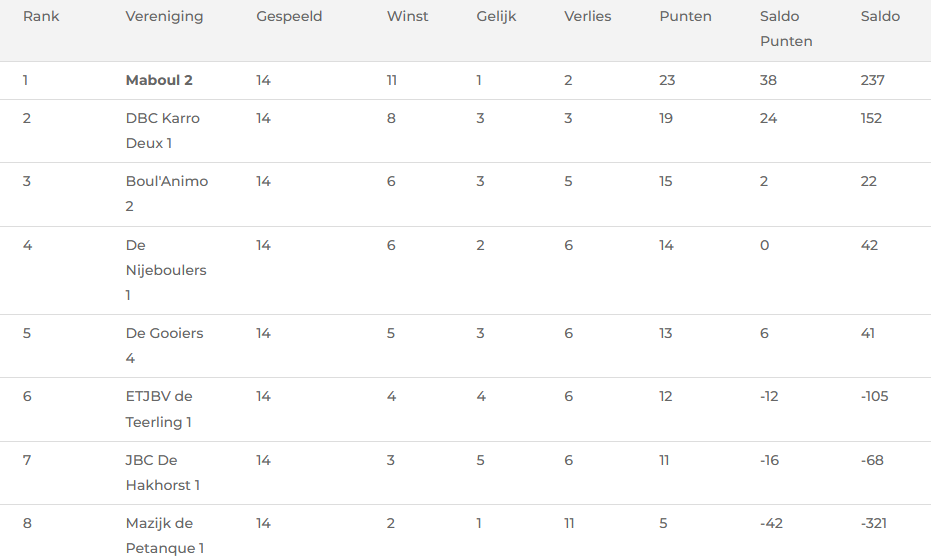
Task: Click the 237 saldo value for Maboul 2
Action: click(873, 80)
